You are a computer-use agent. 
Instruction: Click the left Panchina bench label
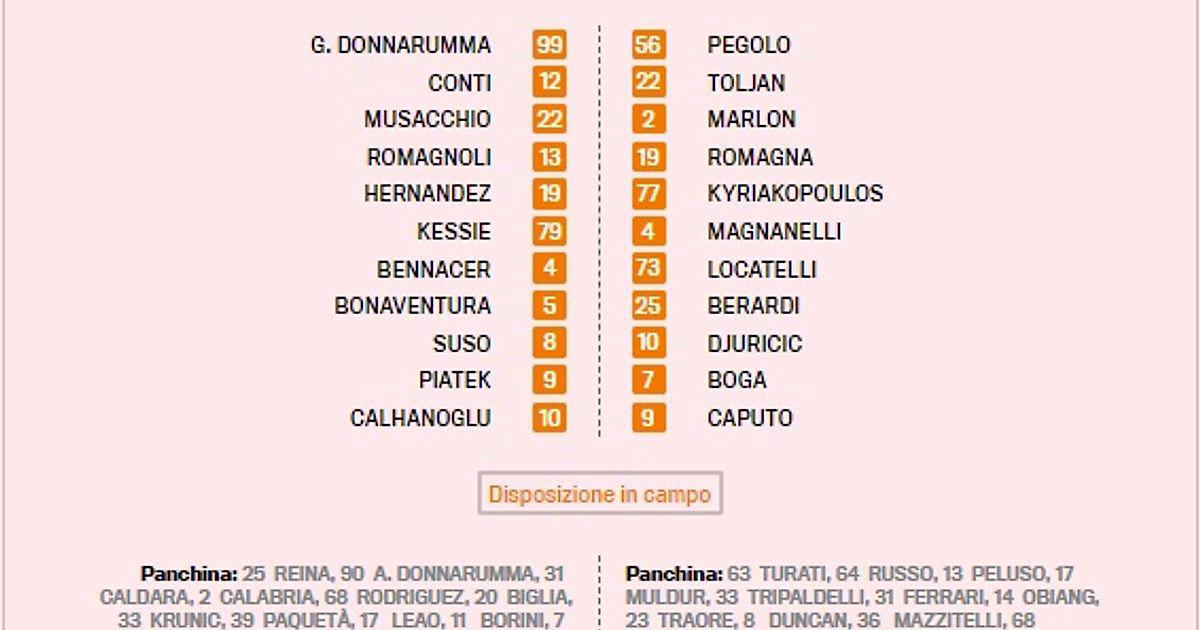(x=189, y=574)
